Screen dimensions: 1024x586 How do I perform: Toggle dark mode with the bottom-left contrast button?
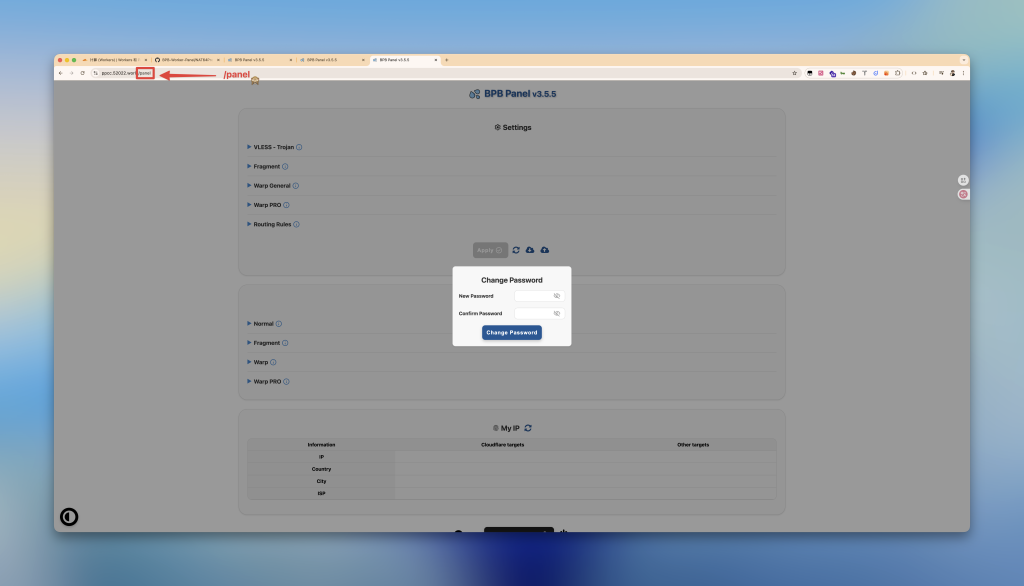[x=69, y=517]
